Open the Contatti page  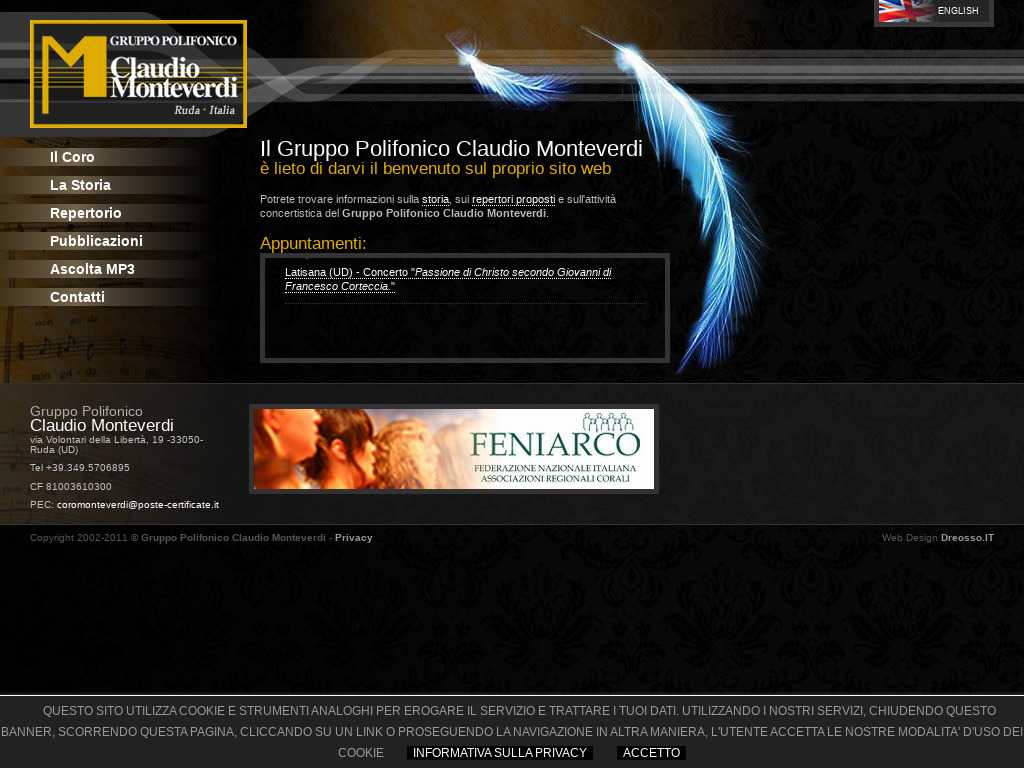[77, 298]
